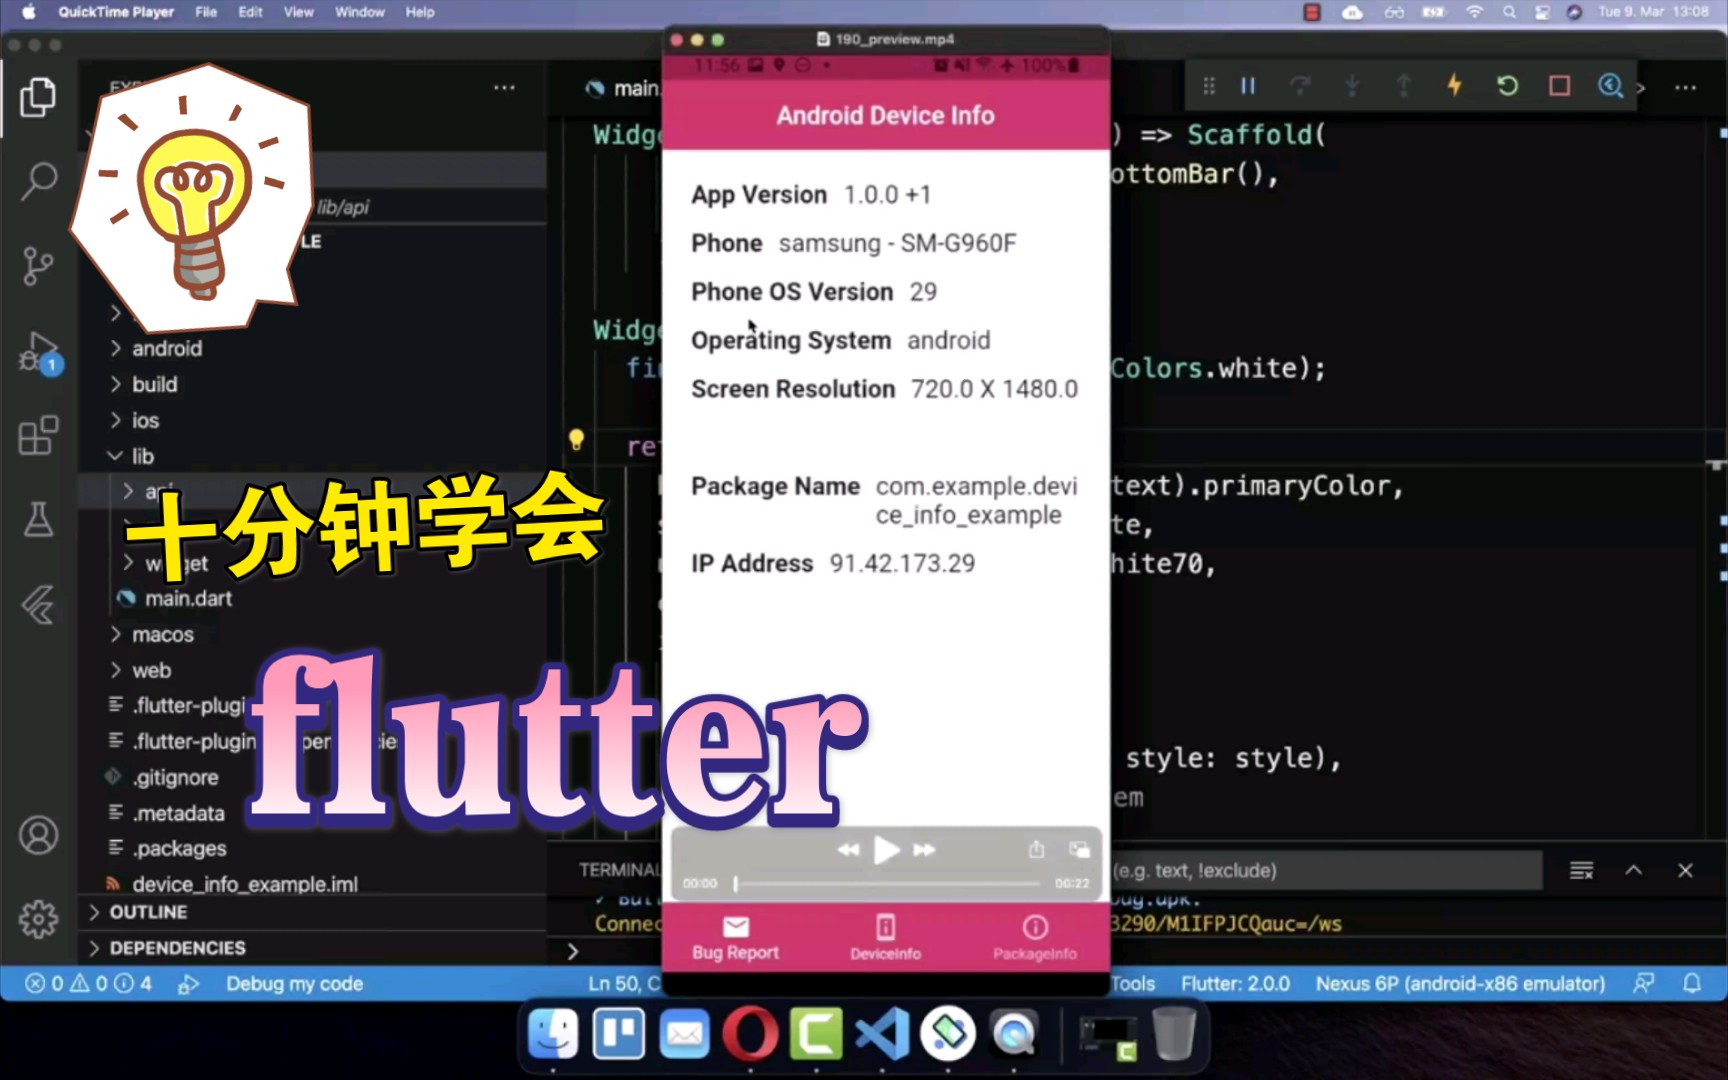
Task: Tap the PackageInfo bottom tab
Action: [1035, 939]
